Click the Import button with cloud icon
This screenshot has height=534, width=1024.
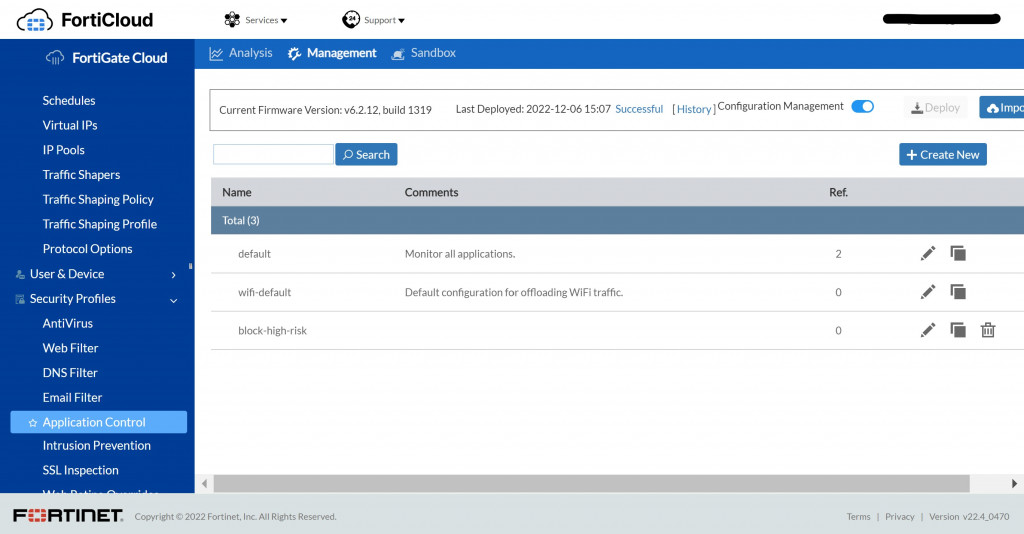[x=1001, y=108]
